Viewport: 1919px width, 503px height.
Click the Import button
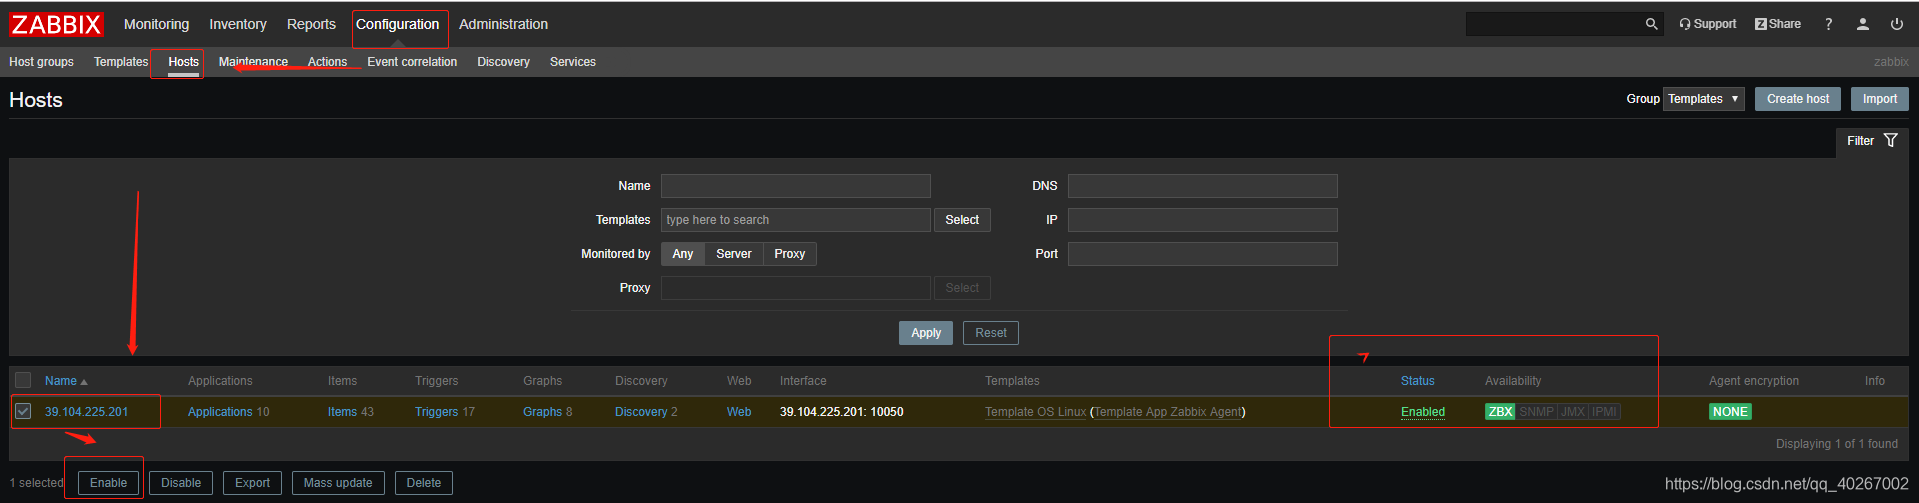pyautogui.click(x=1880, y=99)
